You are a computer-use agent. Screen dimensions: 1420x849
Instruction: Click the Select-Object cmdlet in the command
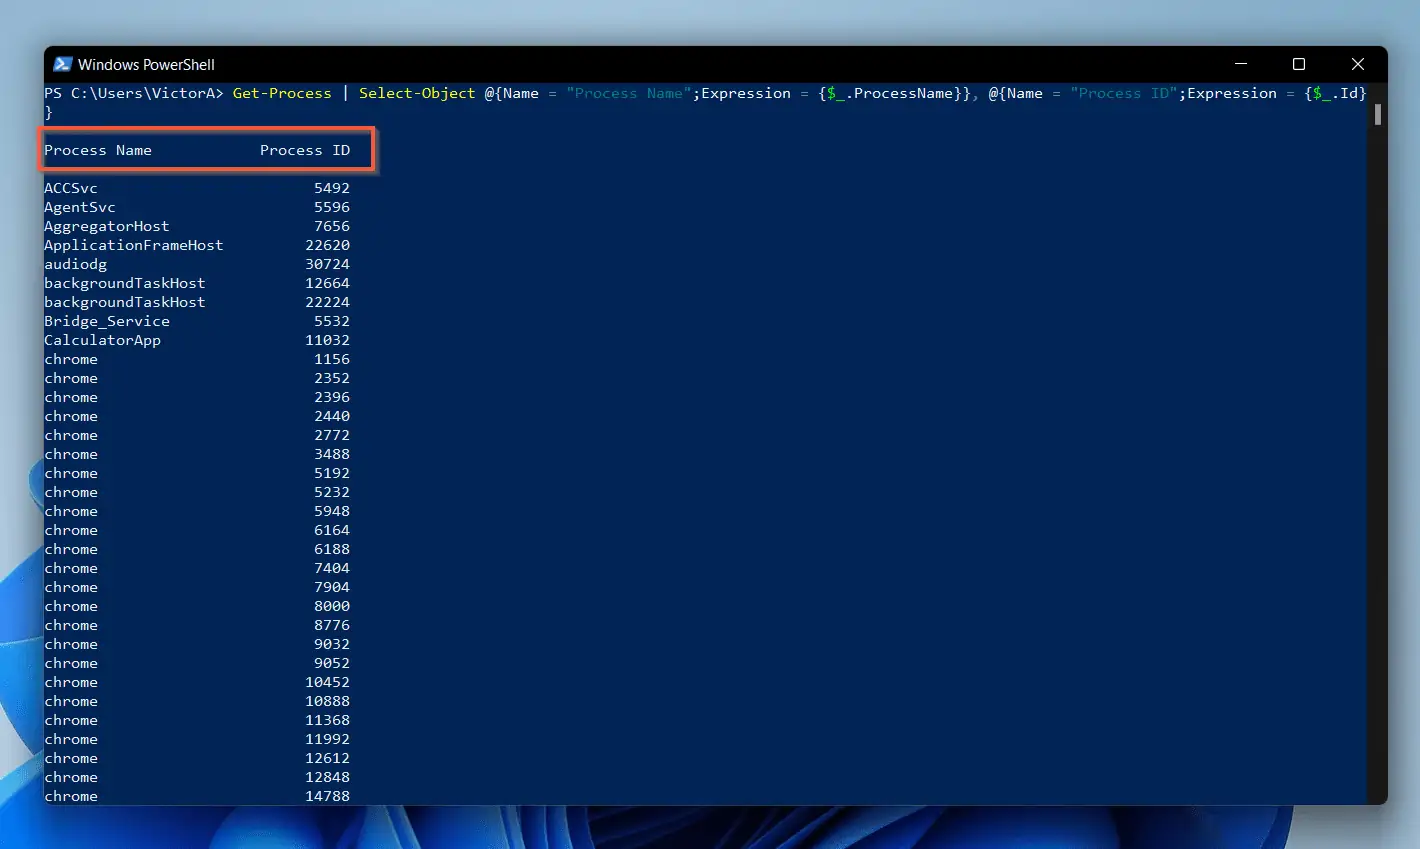[417, 93]
